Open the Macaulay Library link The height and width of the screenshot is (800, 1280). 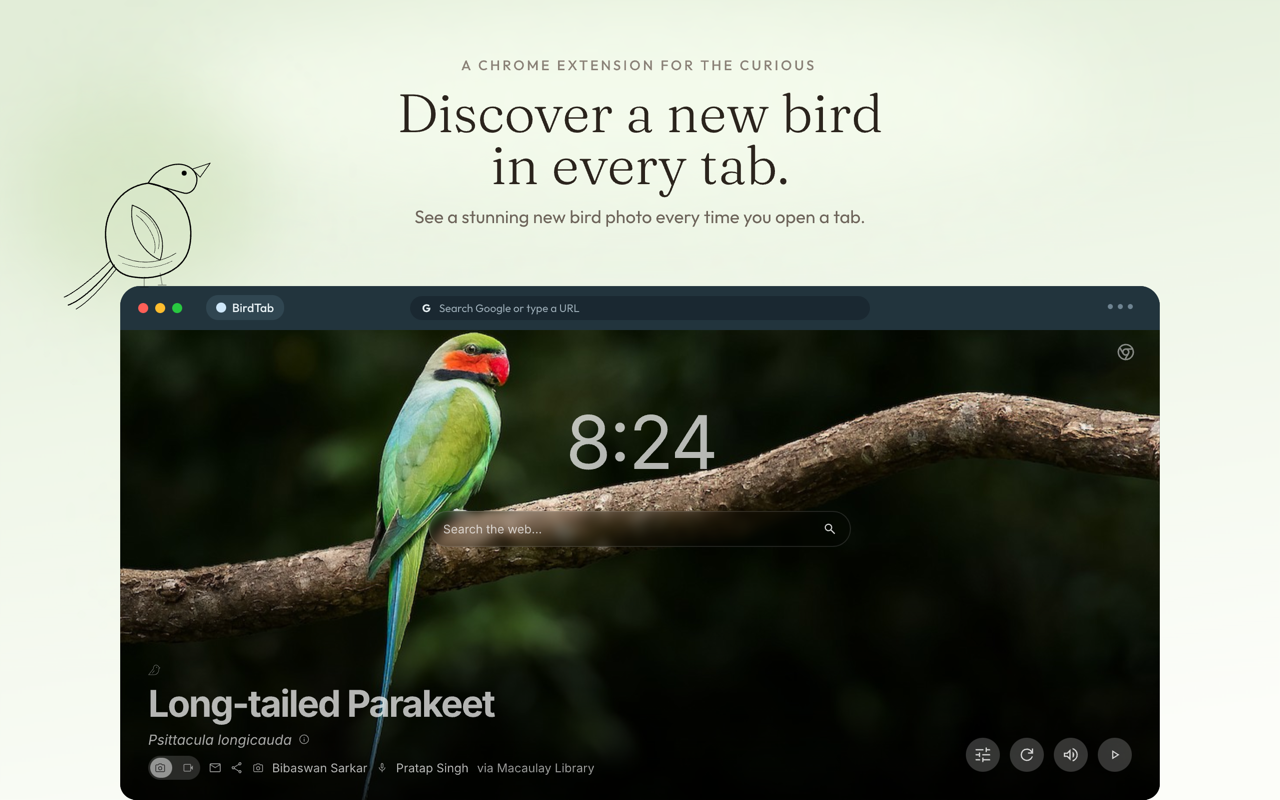pos(545,768)
